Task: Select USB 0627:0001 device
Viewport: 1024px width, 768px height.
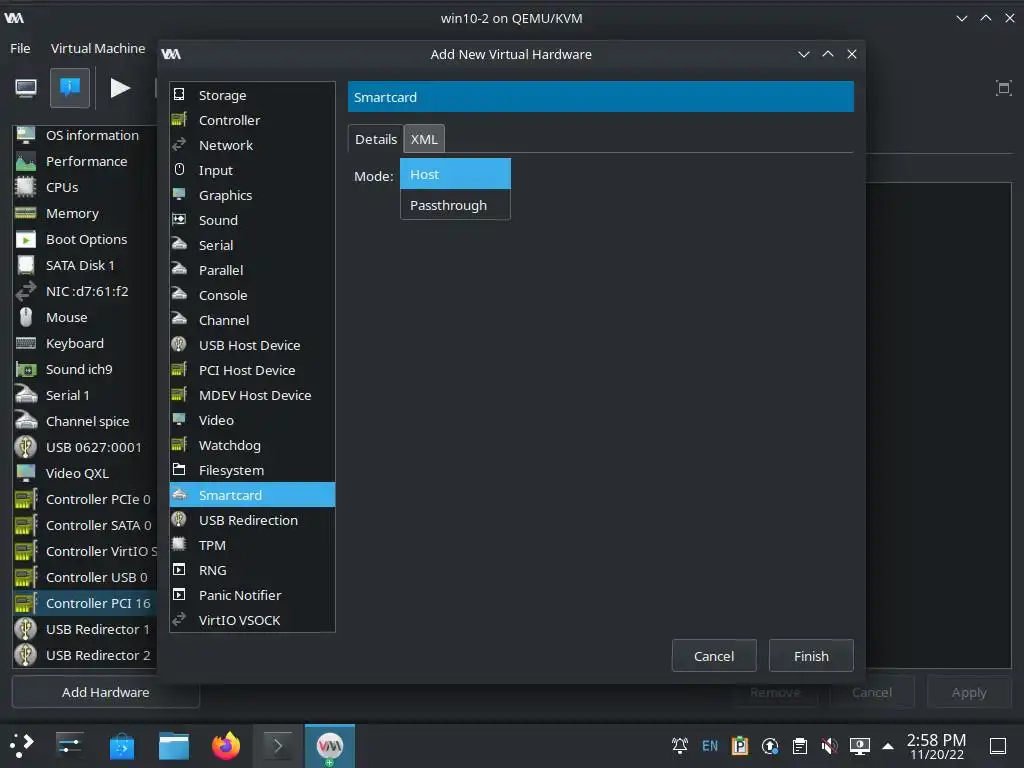Action: [x=85, y=447]
